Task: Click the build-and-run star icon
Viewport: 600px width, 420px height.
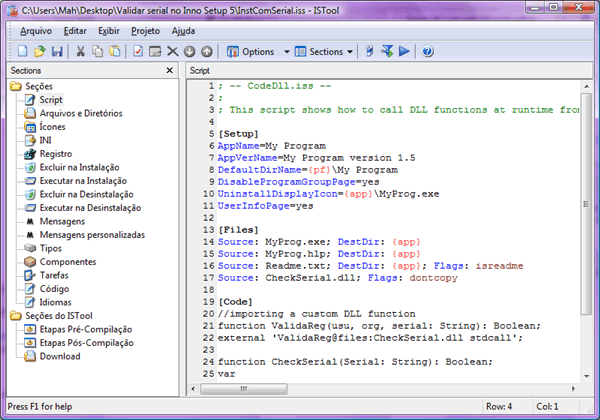Action: pyautogui.click(x=387, y=51)
